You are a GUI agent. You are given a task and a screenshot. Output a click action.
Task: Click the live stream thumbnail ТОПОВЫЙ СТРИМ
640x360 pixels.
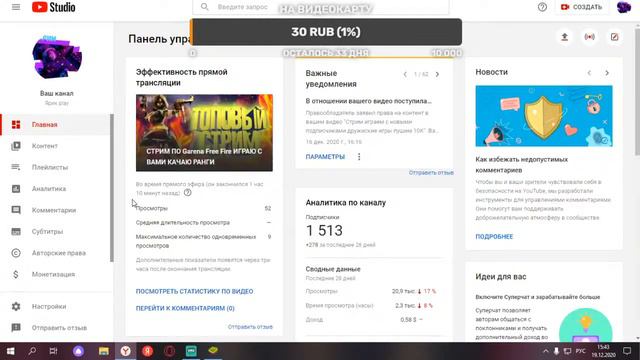[x=204, y=133]
